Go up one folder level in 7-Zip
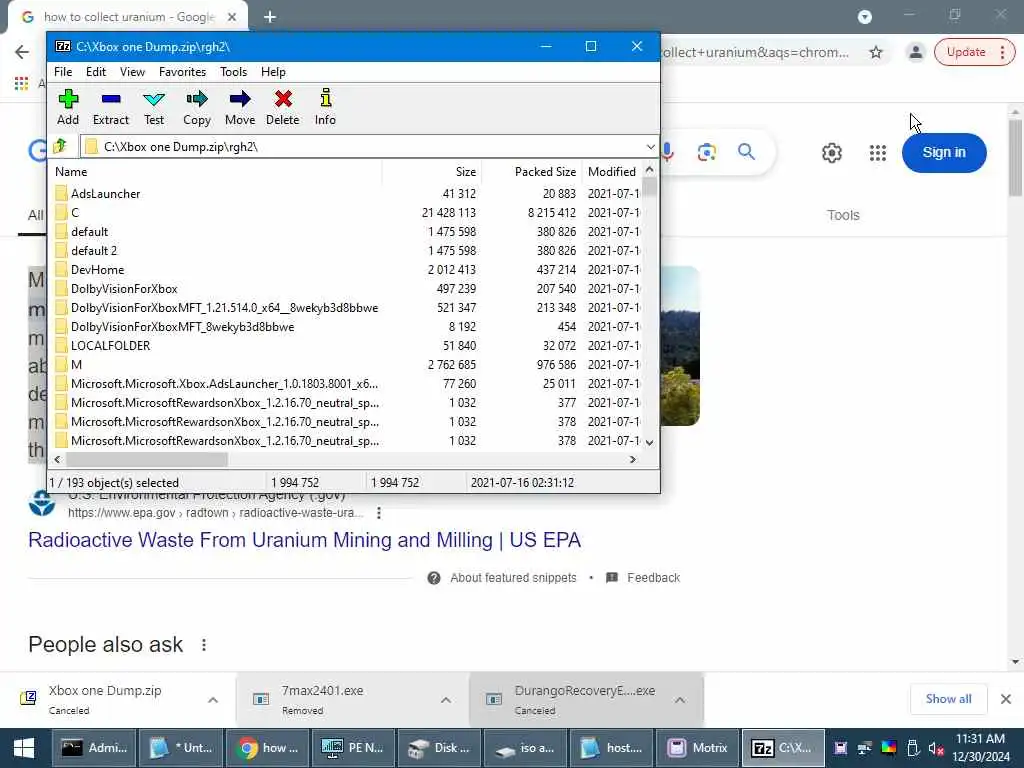 coord(61,146)
